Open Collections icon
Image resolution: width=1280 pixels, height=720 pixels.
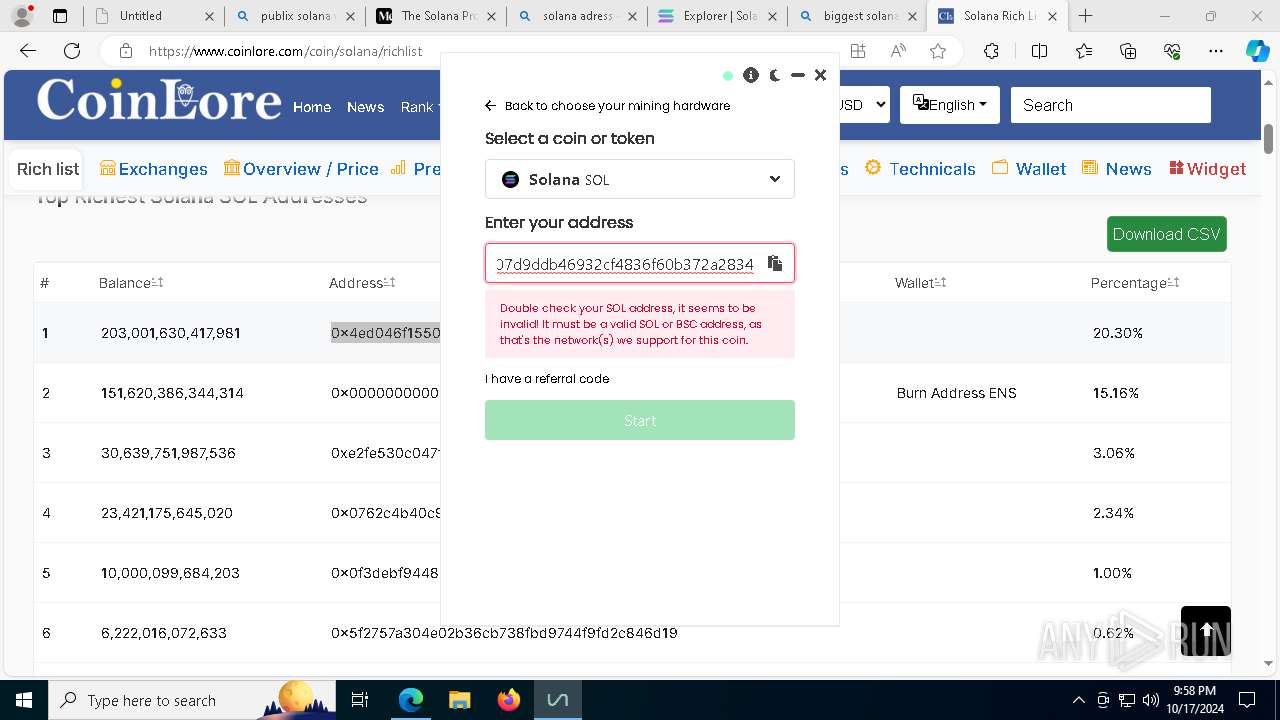click(1128, 51)
